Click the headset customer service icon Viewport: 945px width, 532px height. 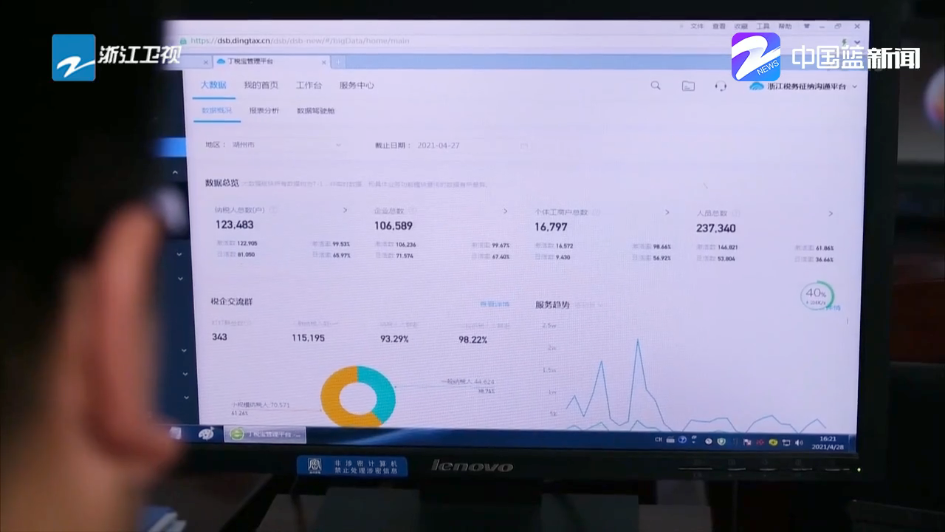pos(720,86)
